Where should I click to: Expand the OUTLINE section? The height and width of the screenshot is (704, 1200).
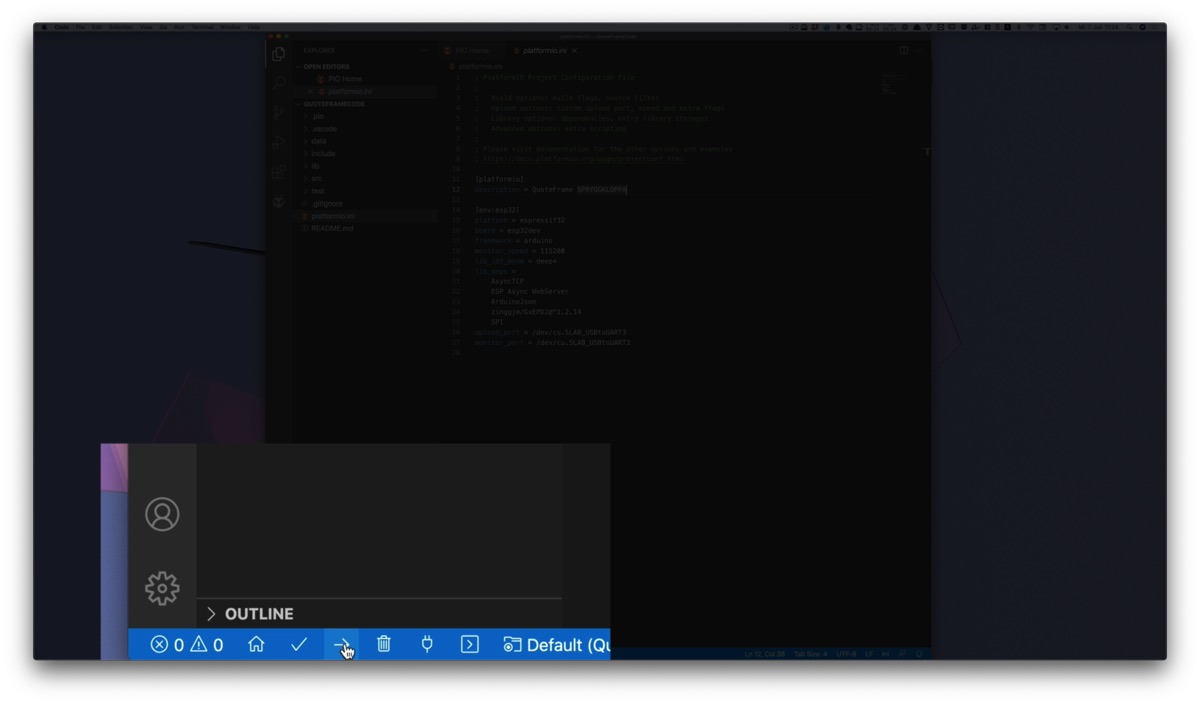(x=249, y=614)
